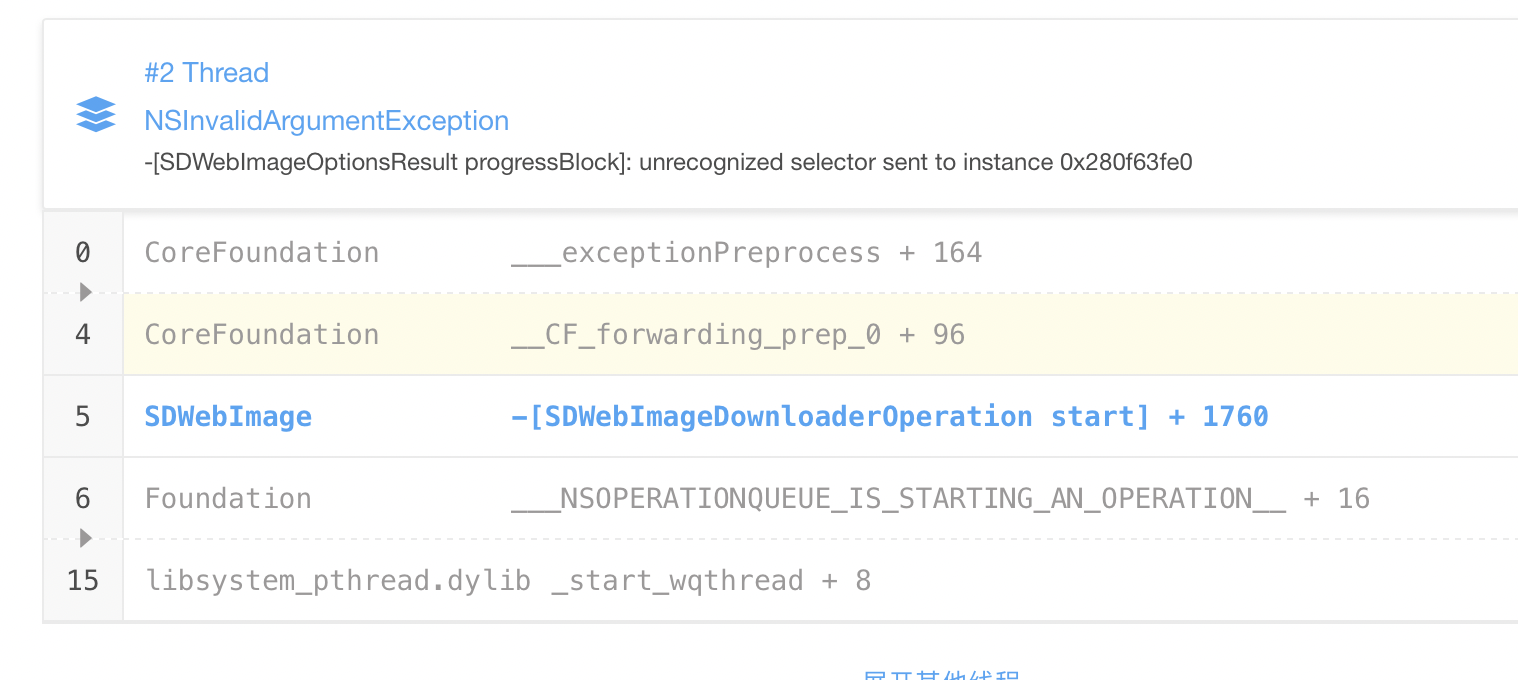Click the blue stacked-layers crash icon
This screenshot has width=1518, height=680.
coord(95,114)
